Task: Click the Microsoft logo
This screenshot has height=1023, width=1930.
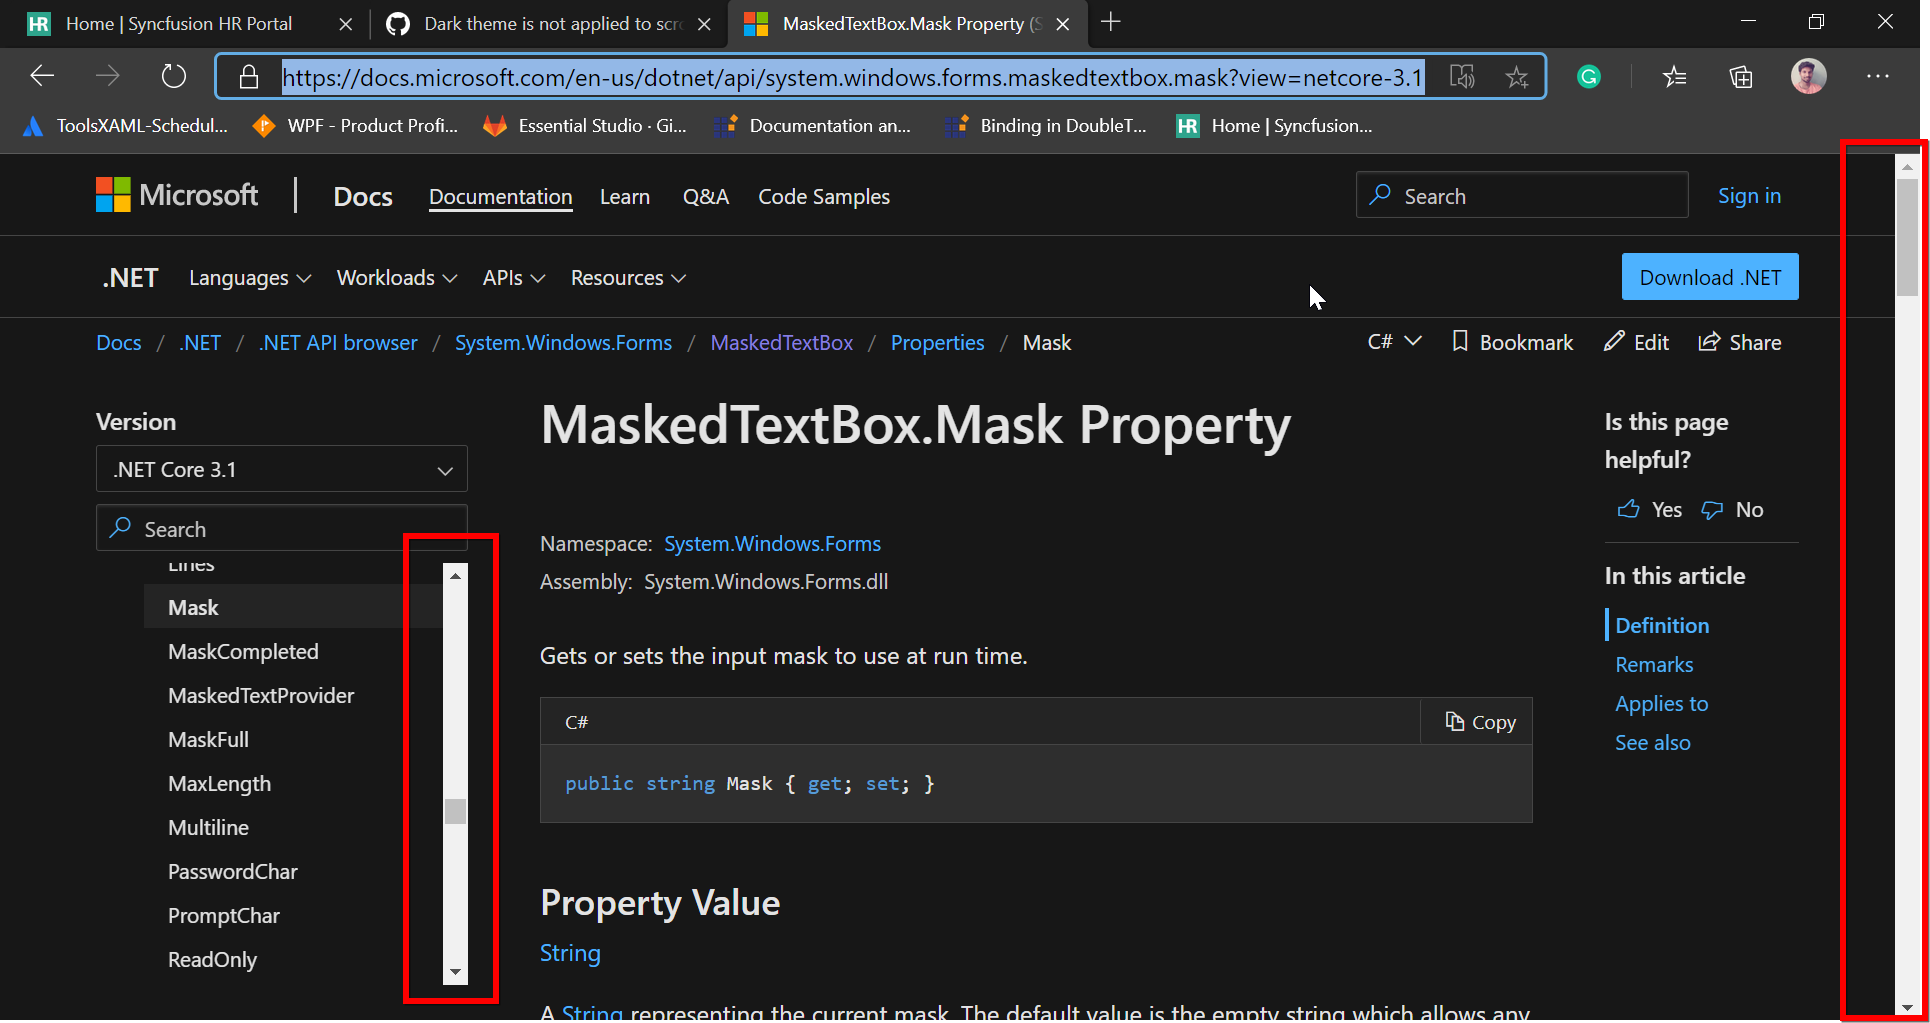Action: point(177,195)
